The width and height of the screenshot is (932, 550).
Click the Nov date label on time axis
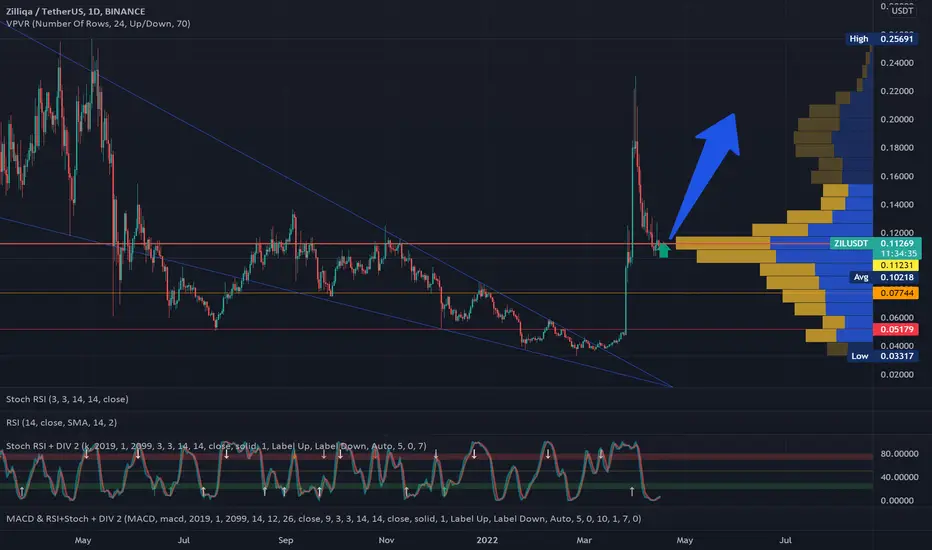tap(386, 540)
